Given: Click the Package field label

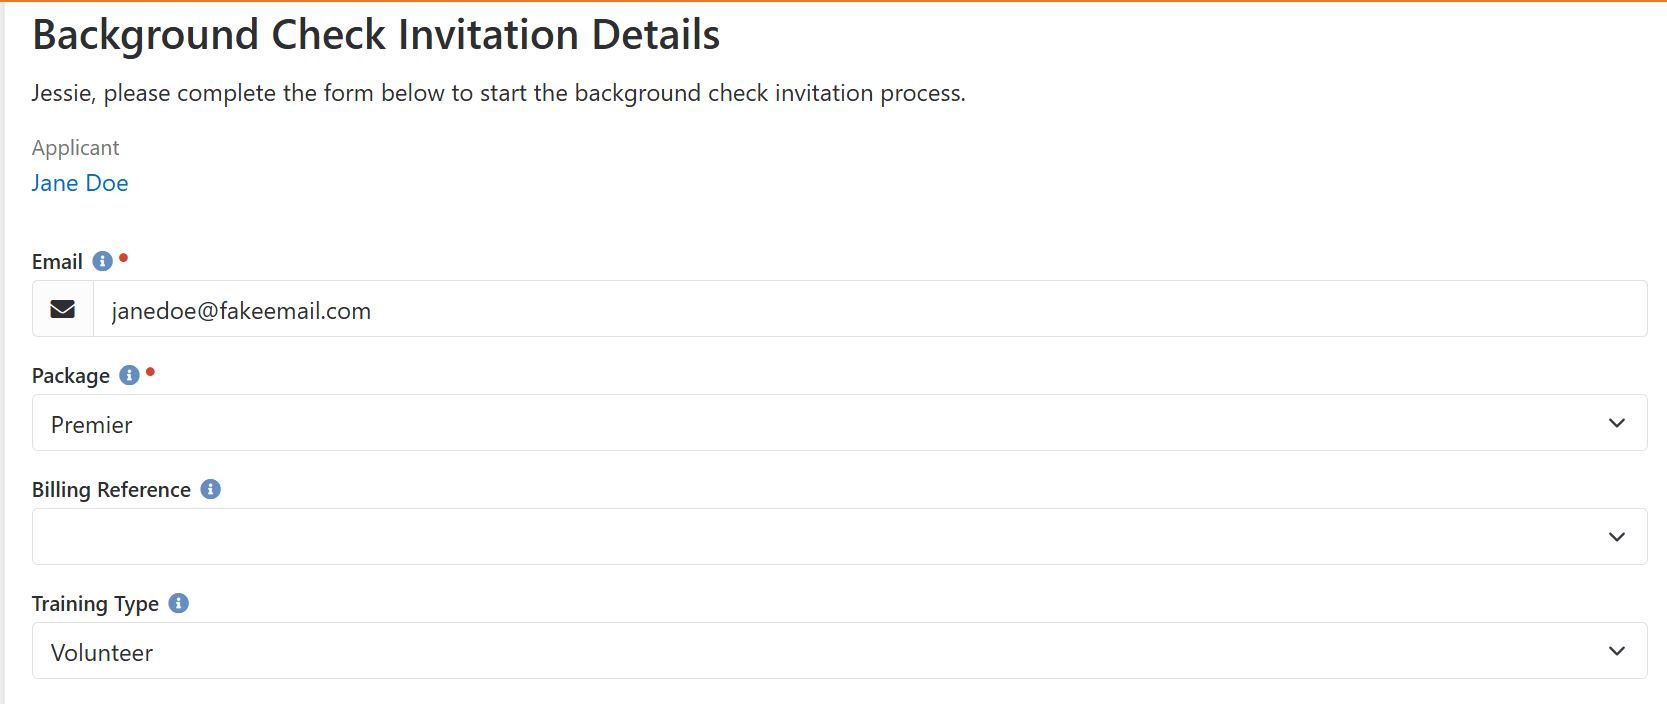Looking at the screenshot, I should point(71,376).
